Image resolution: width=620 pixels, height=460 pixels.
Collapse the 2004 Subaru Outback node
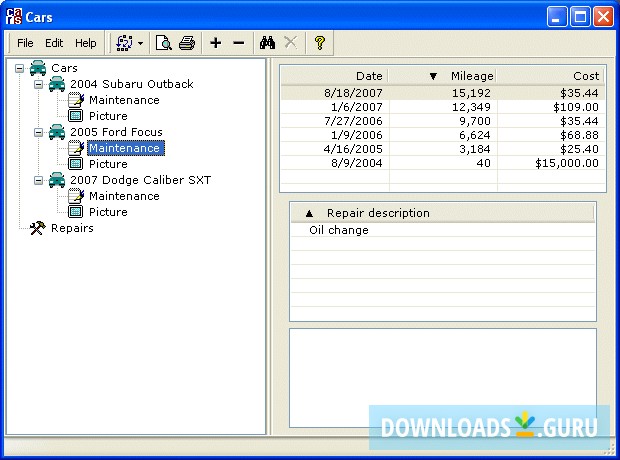(x=38, y=84)
